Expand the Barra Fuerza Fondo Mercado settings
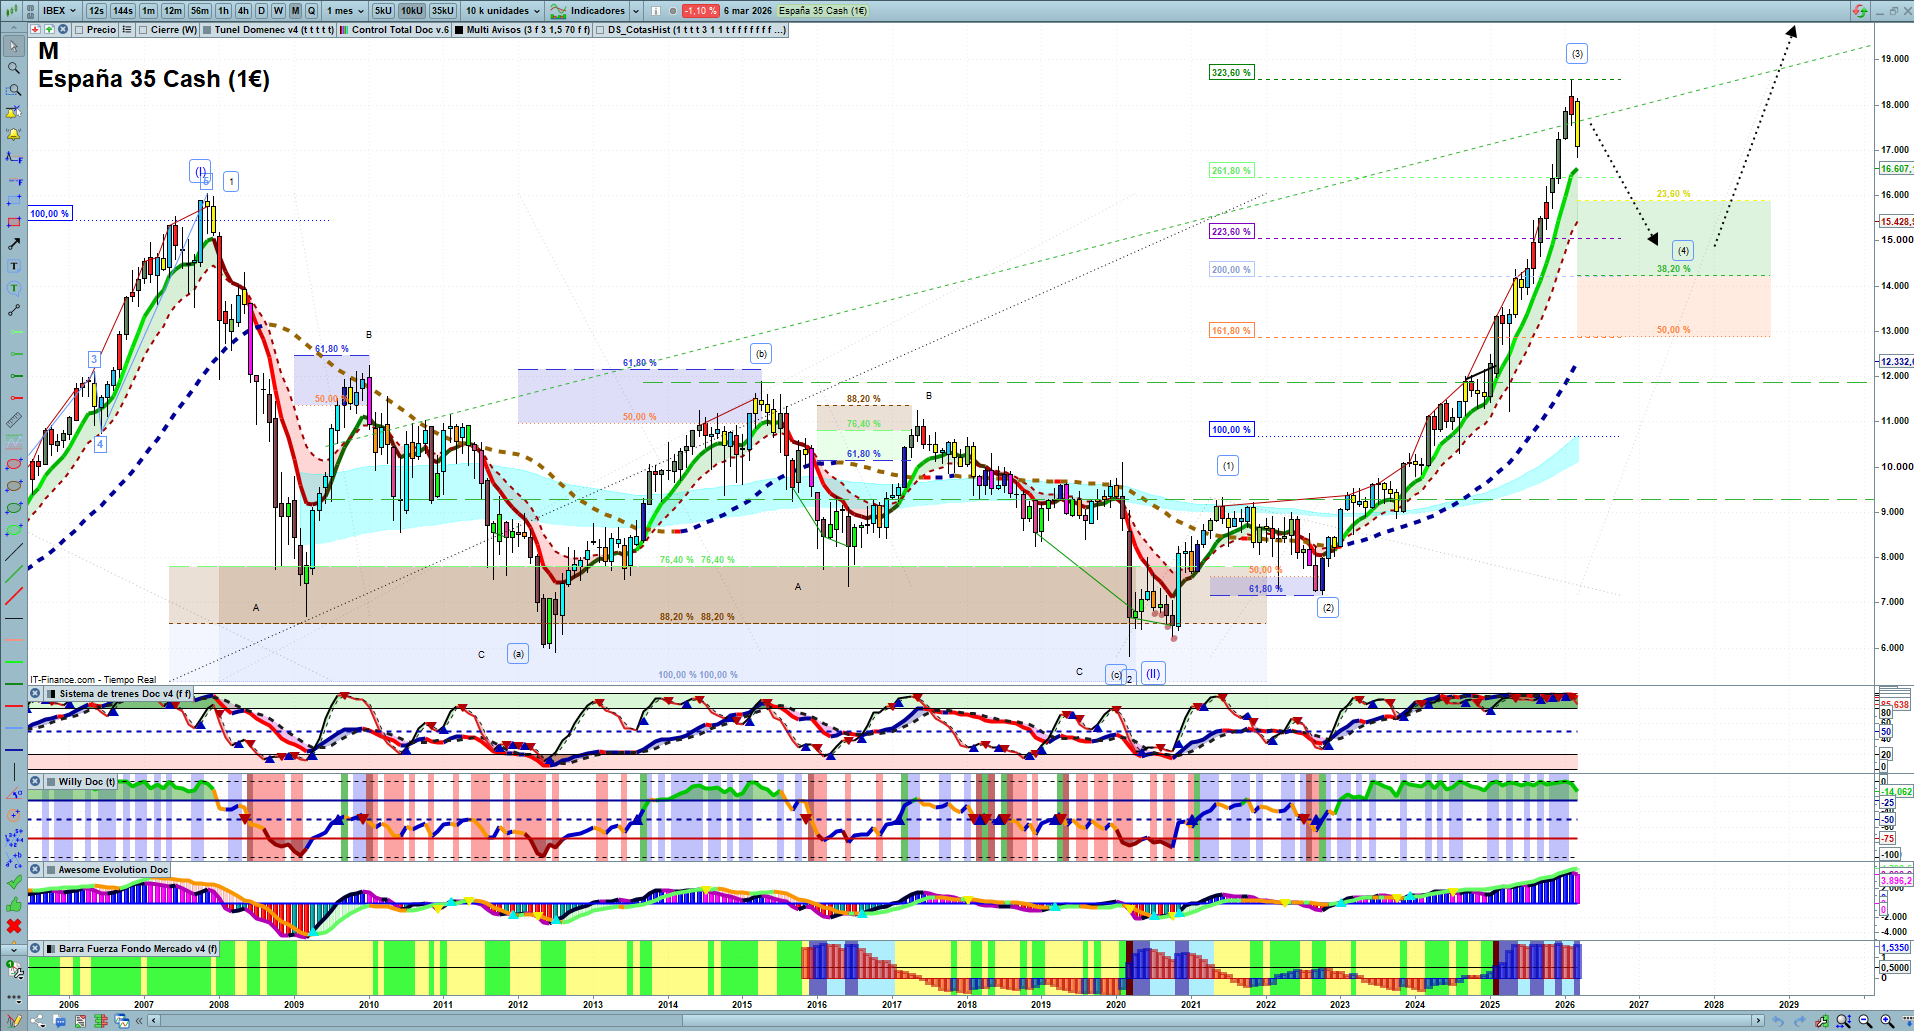1914x1031 pixels. click(x=35, y=949)
